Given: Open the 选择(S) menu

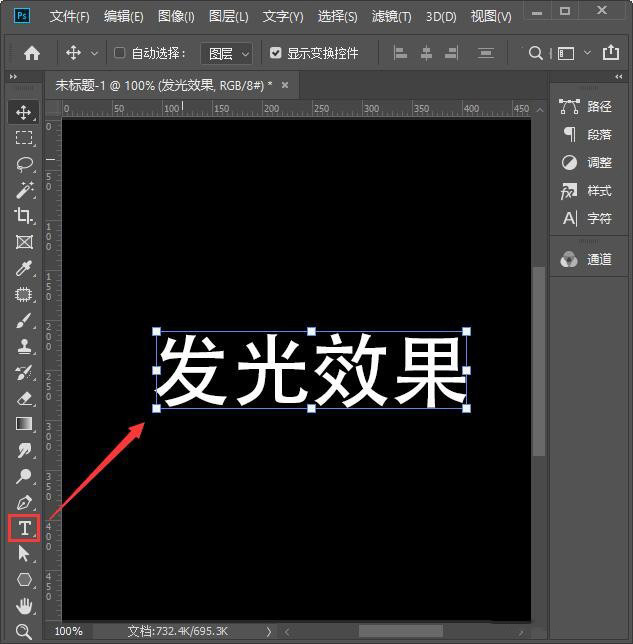Looking at the screenshot, I should click(x=337, y=16).
